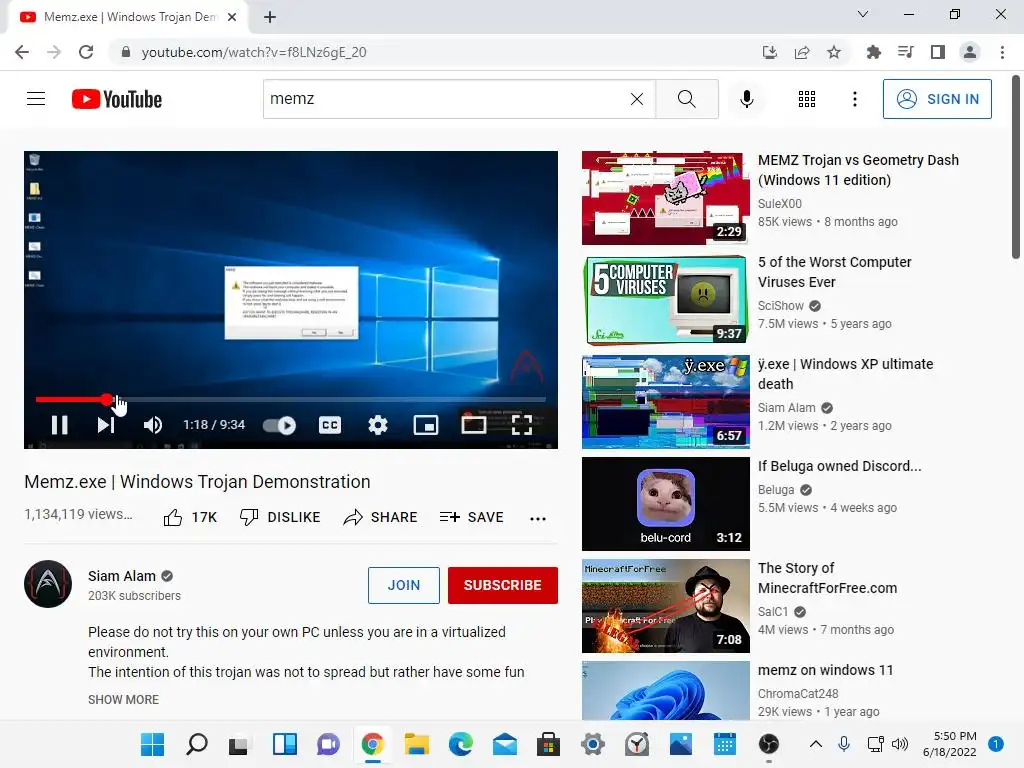Open the tab search chevron
The width and height of the screenshot is (1024, 768).
pos(863,14)
